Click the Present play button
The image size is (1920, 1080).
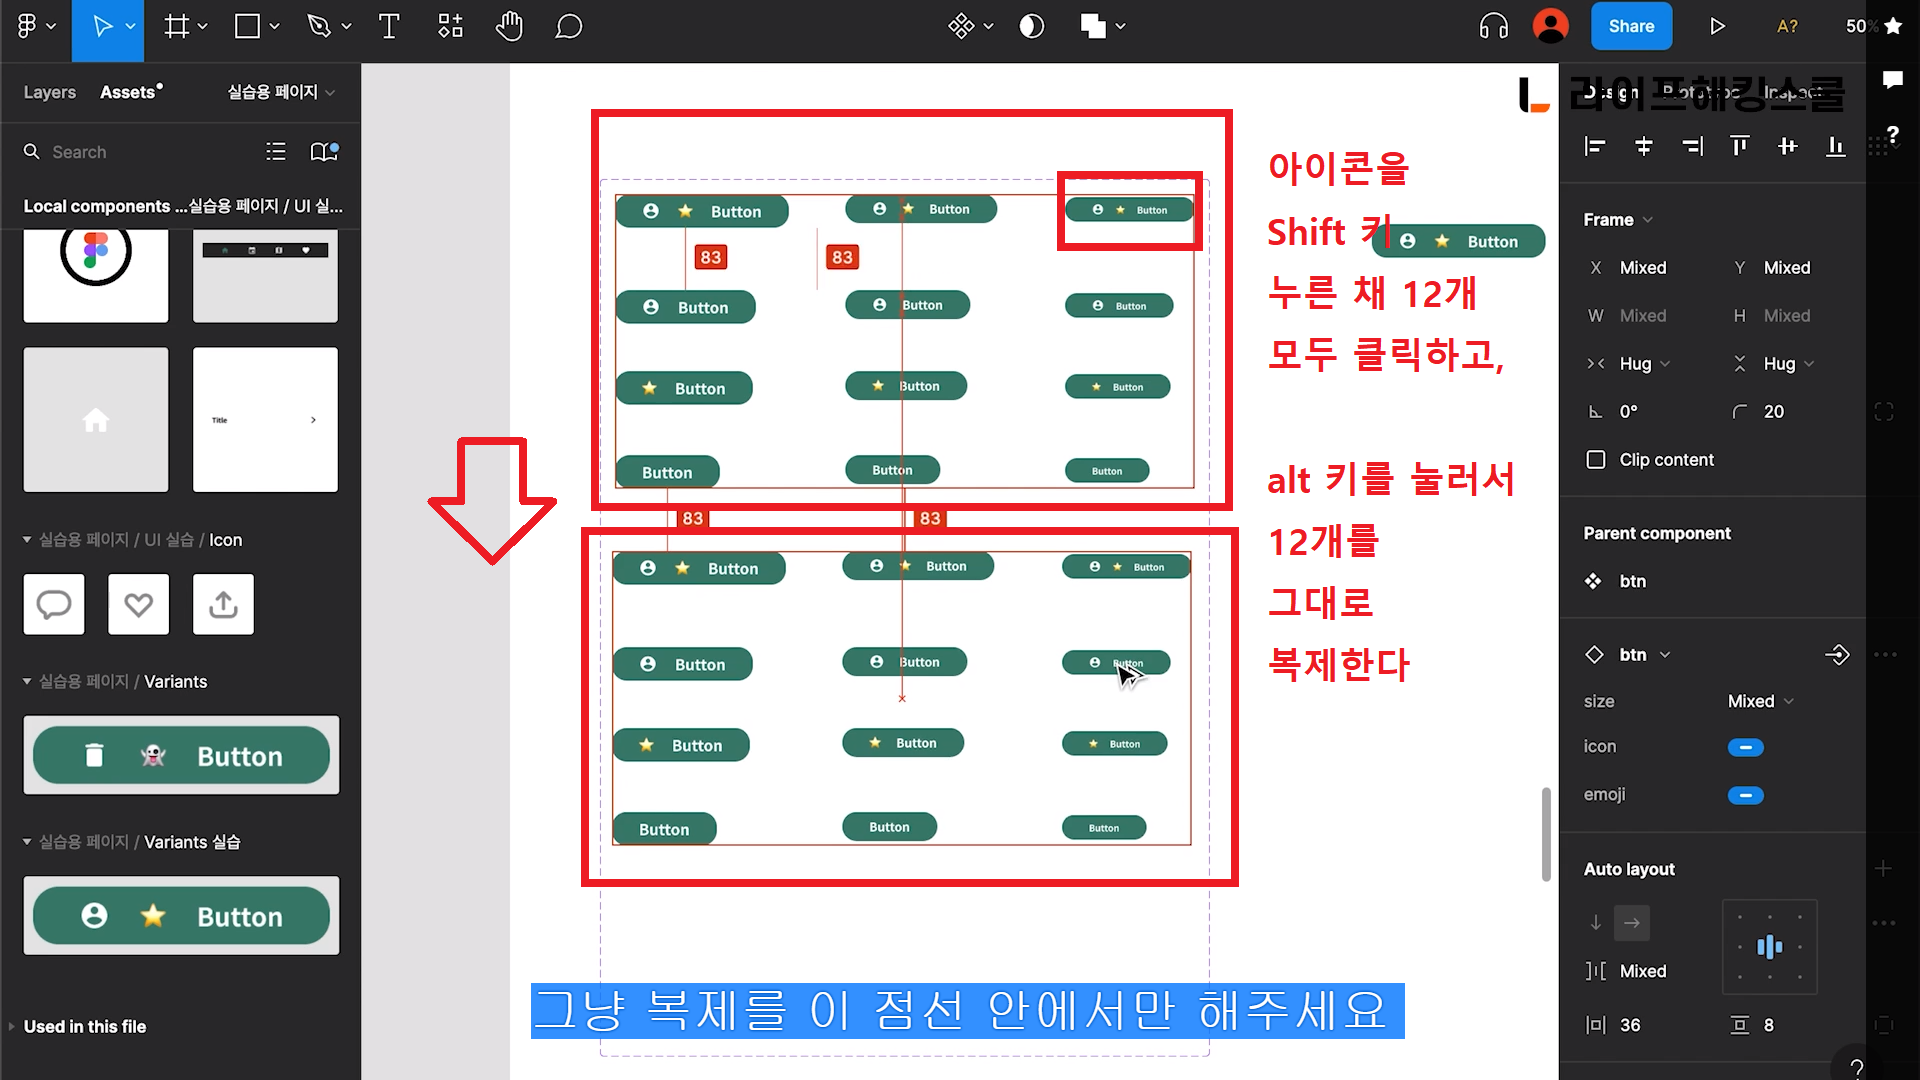[1717, 27]
